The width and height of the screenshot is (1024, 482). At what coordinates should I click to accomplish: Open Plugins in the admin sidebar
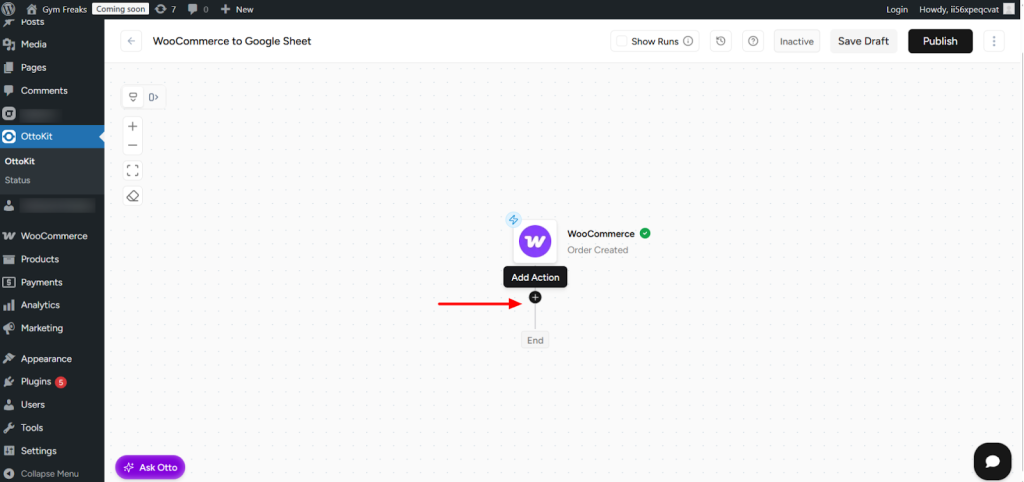pos(38,382)
